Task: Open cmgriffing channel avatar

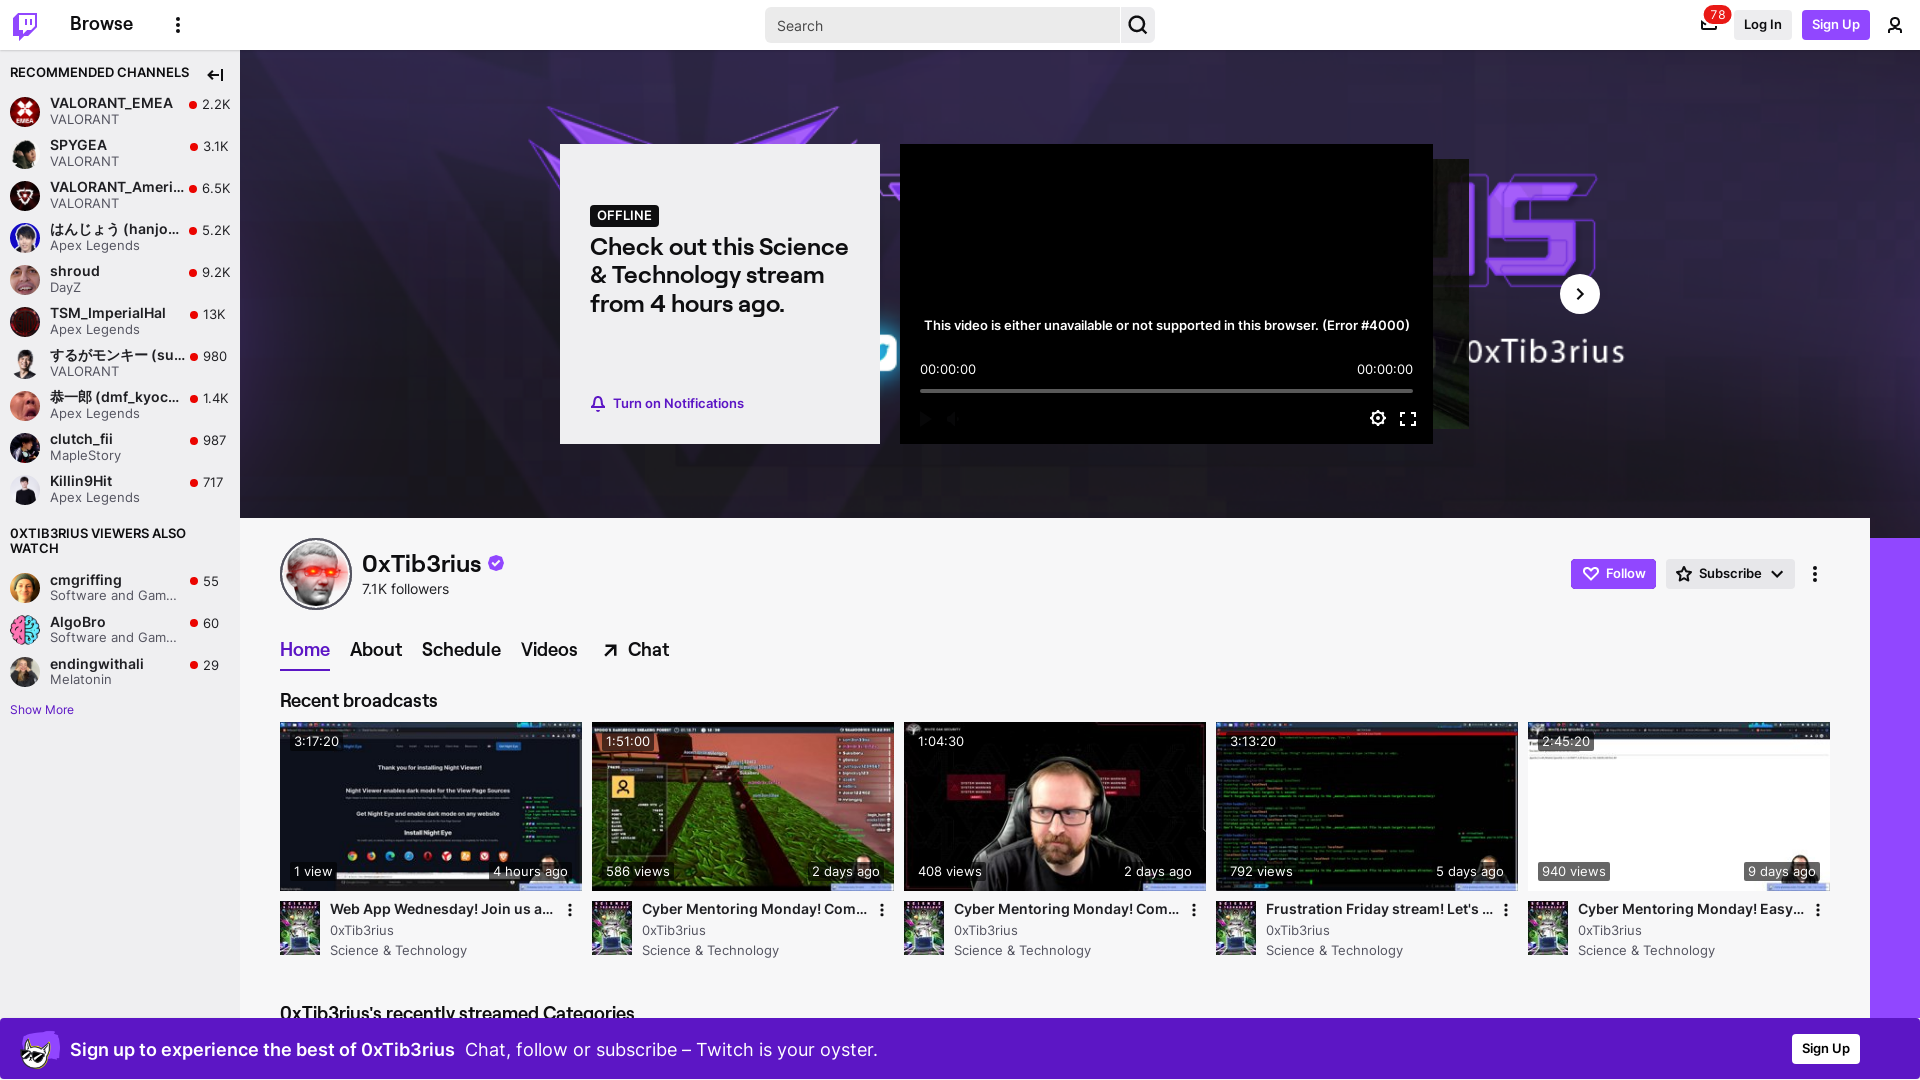Action: pyautogui.click(x=25, y=588)
